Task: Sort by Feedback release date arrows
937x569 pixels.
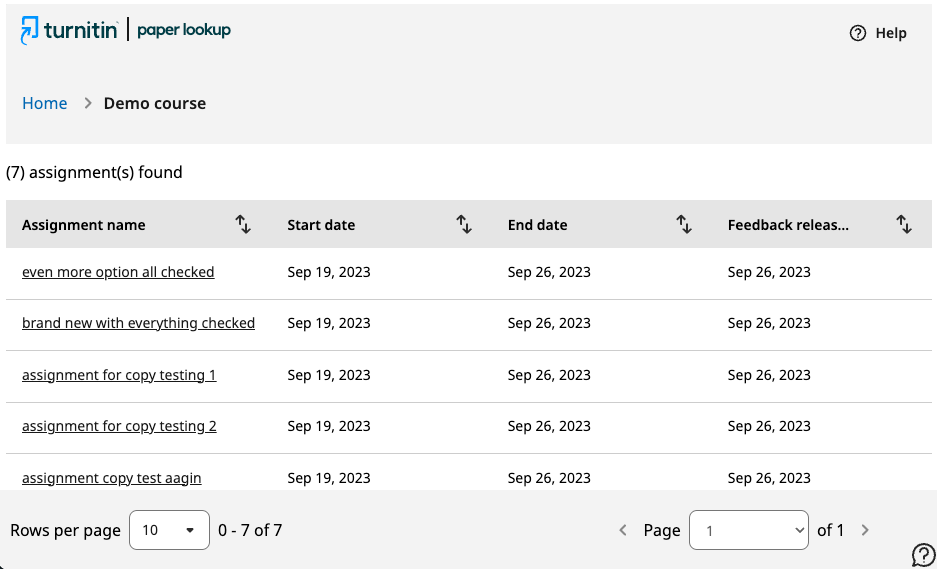Action: pyautogui.click(x=904, y=225)
